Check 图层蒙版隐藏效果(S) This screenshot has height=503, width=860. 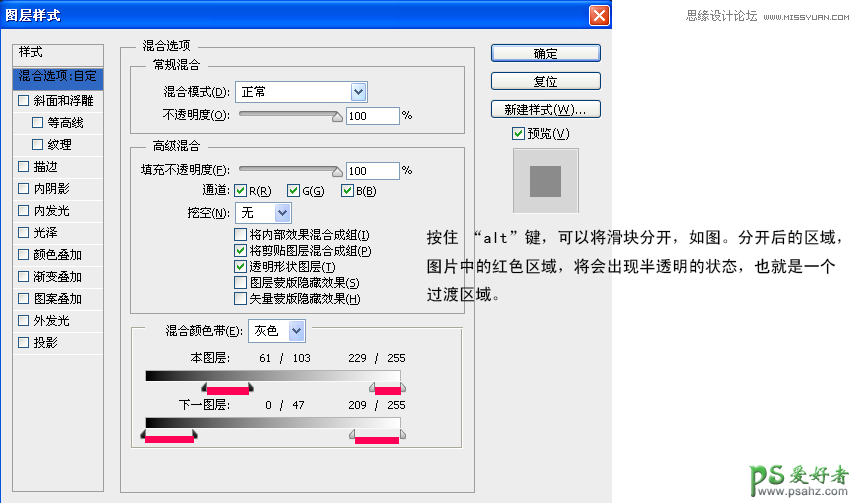pyautogui.click(x=240, y=282)
